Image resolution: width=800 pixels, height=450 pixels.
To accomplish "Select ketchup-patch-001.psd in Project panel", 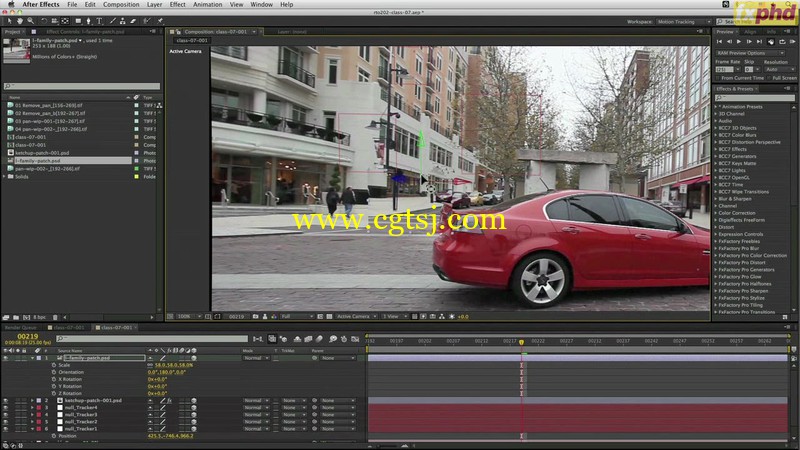I will point(42,153).
